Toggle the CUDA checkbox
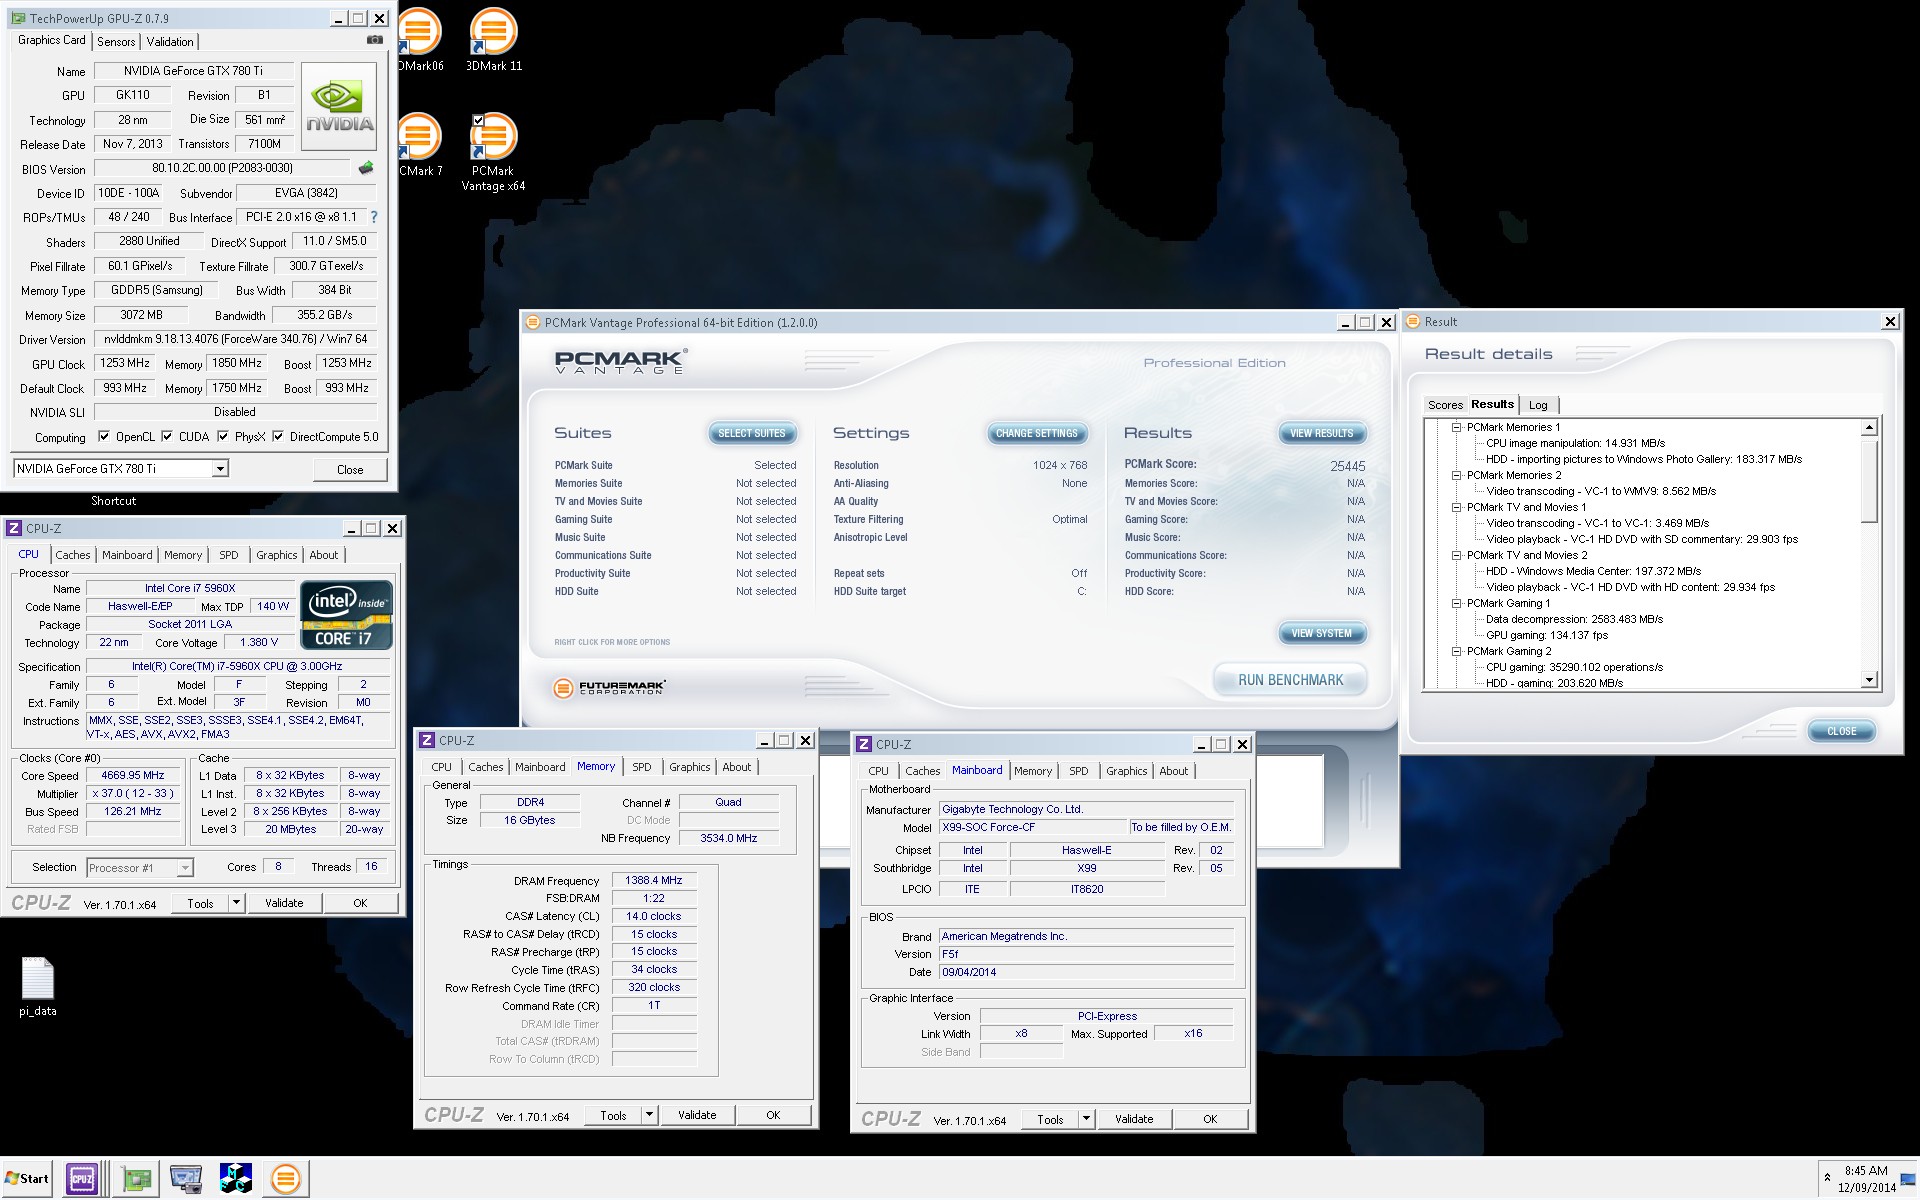Viewport: 1920px width, 1200px height. pyautogui.click(x=167, y=436)
